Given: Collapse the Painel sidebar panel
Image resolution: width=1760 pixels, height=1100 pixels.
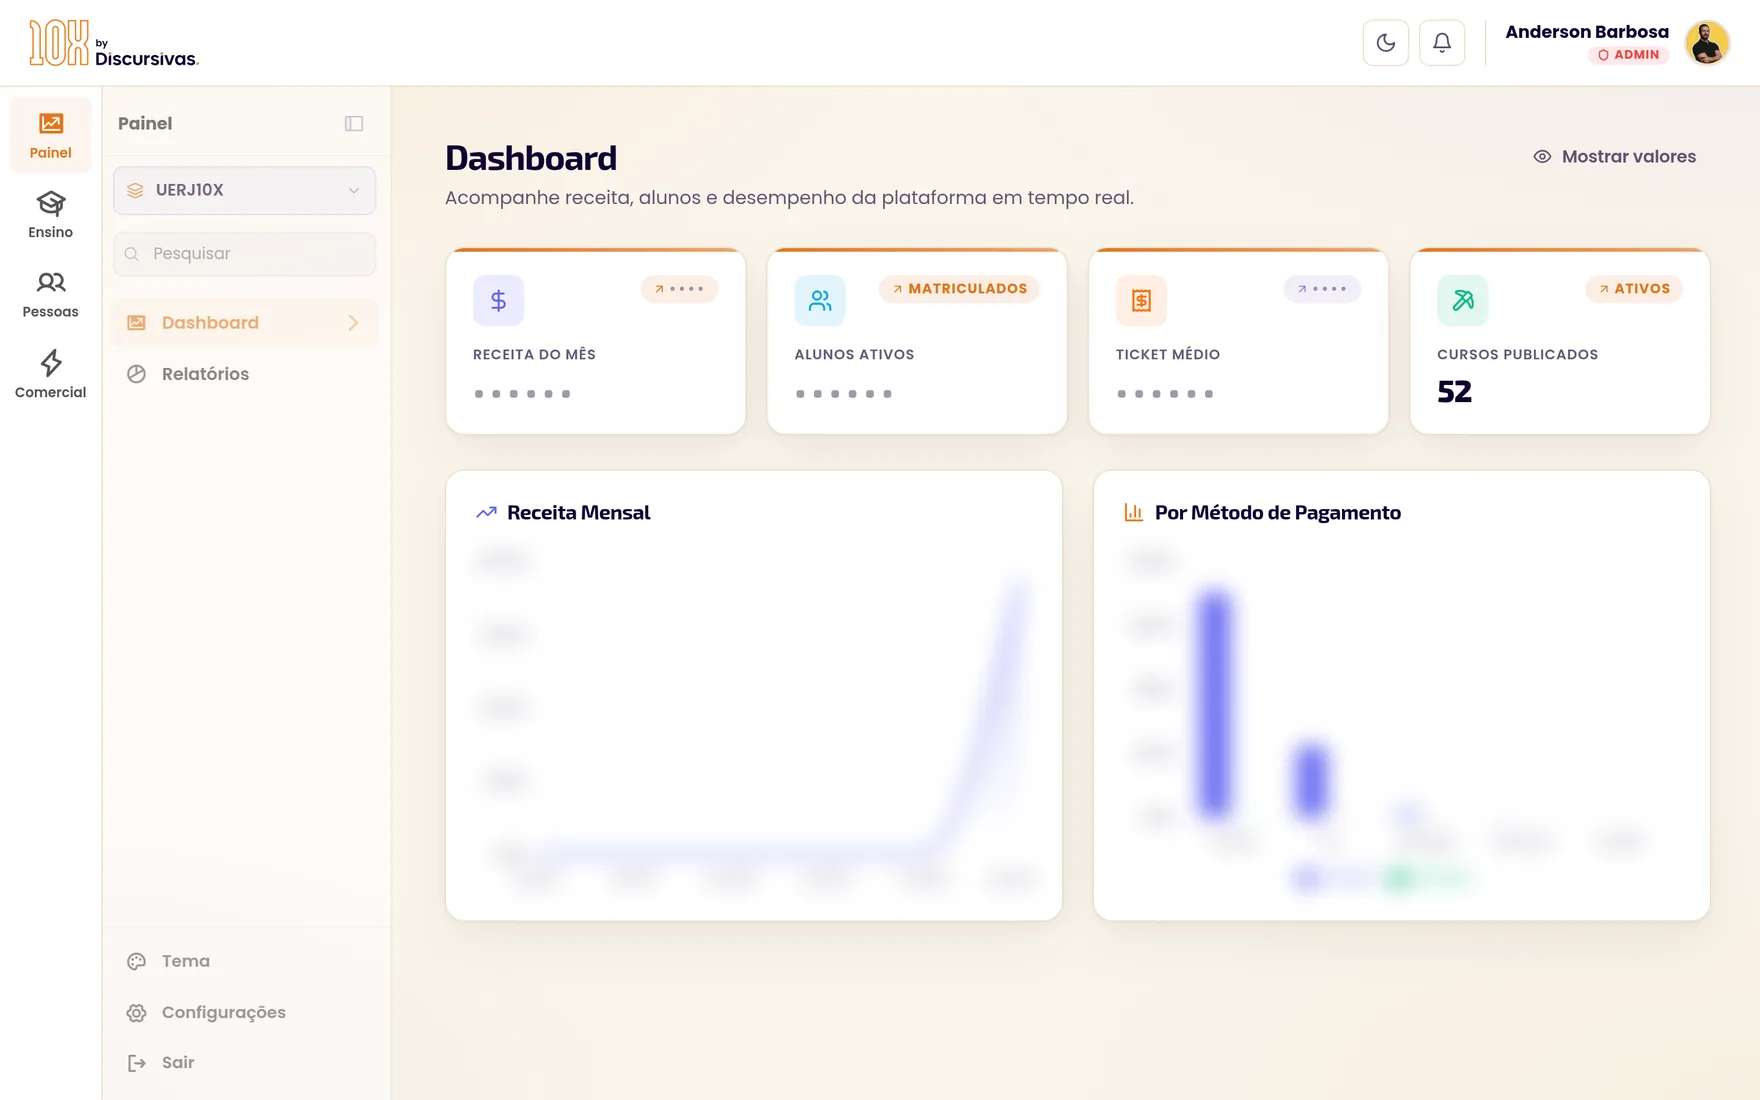Looking at the screenshot, I should pos(354,124).
